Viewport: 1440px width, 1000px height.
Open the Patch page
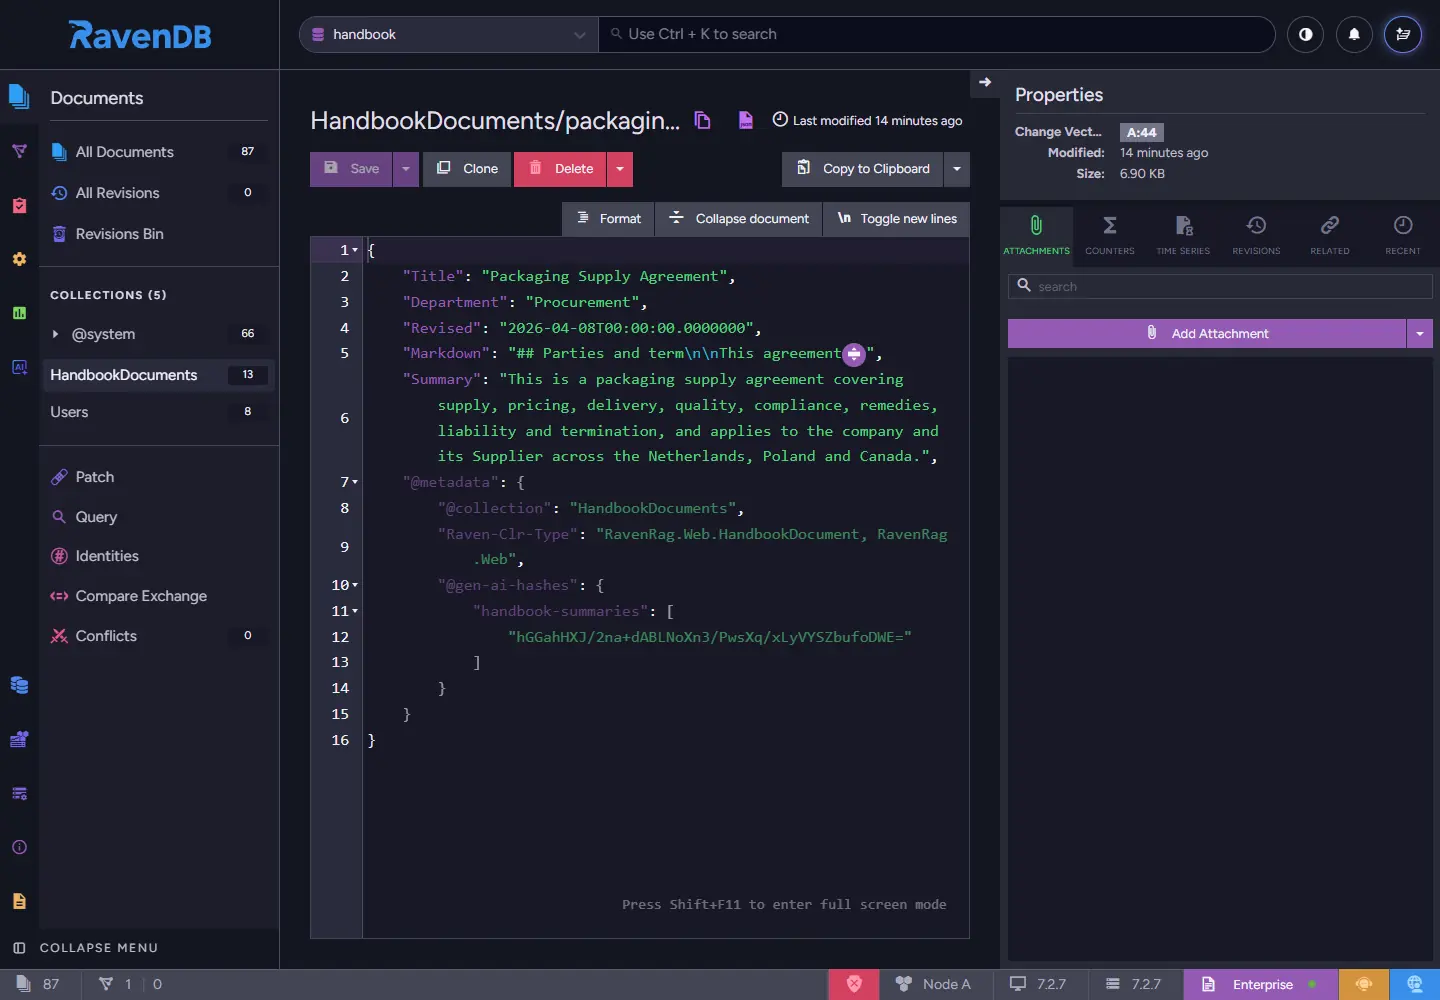[95, 477]
